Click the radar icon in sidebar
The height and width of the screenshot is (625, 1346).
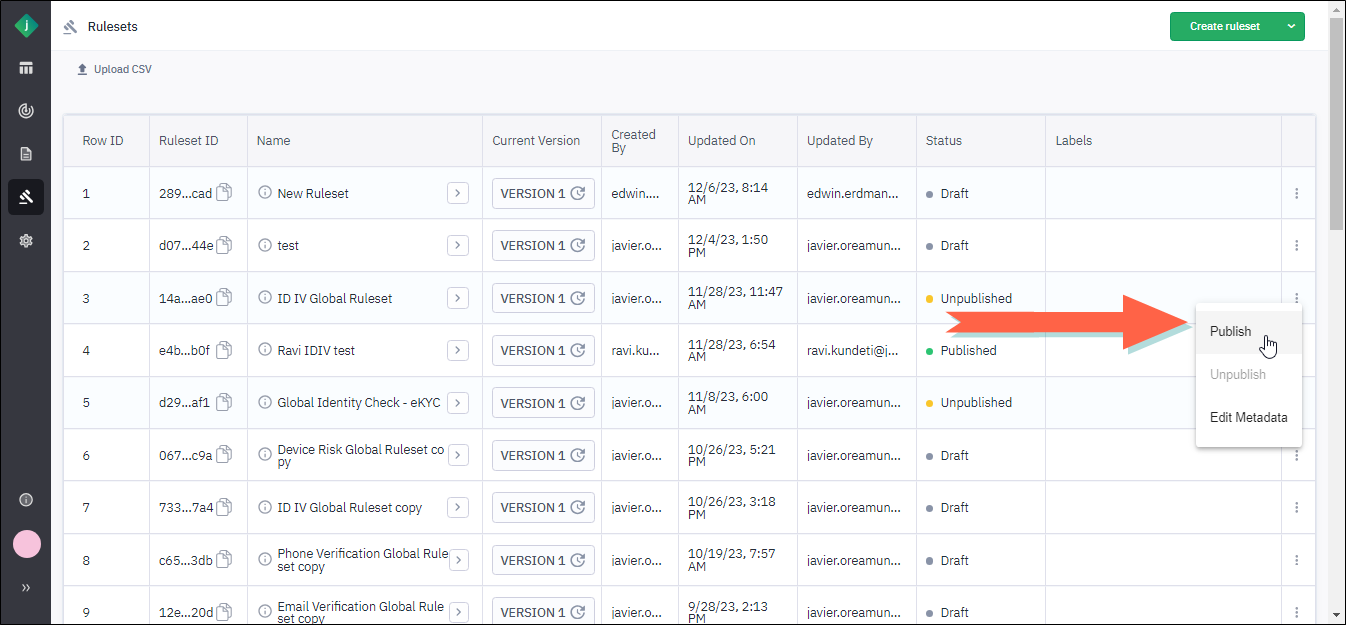point(26,111)
